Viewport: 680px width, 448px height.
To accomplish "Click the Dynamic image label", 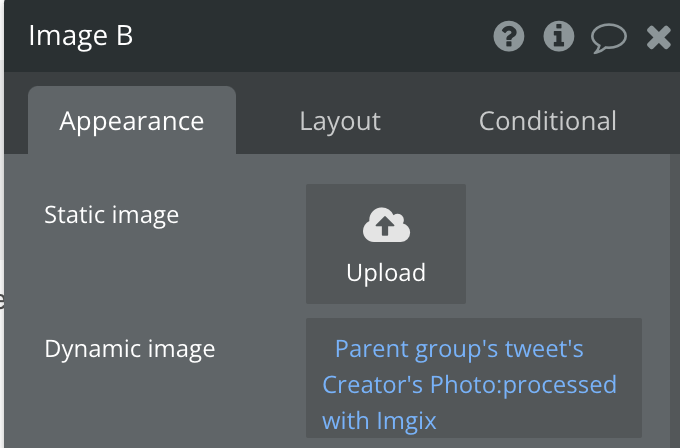I will [129, 349].
